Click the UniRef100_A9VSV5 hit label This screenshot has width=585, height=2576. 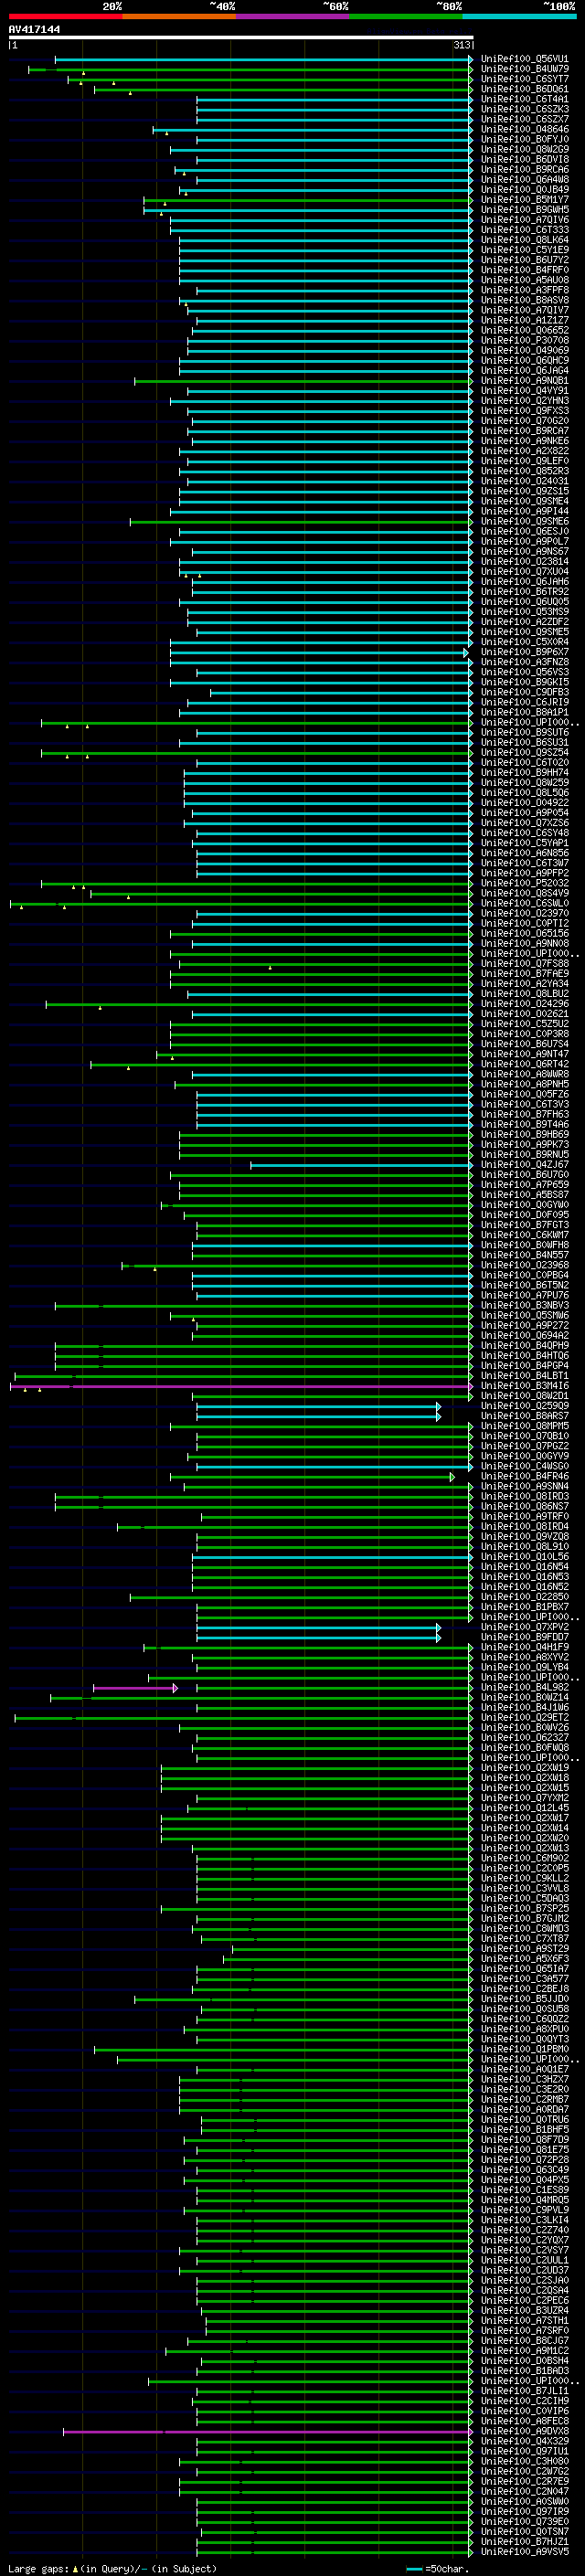point(525,2551)
